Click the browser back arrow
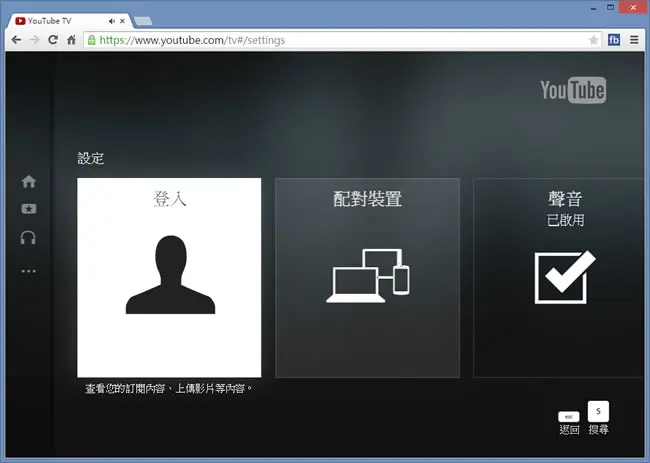 click(x=16, y=40)
